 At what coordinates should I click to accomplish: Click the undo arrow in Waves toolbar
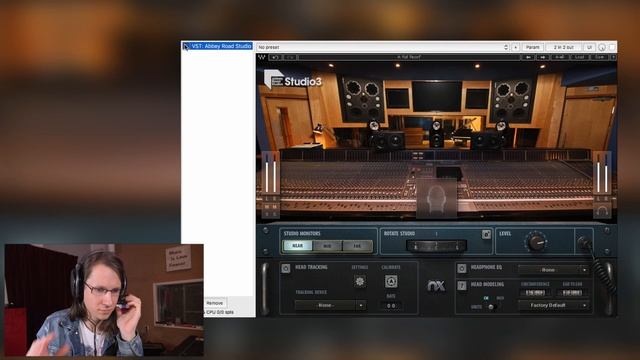(275, 58)
